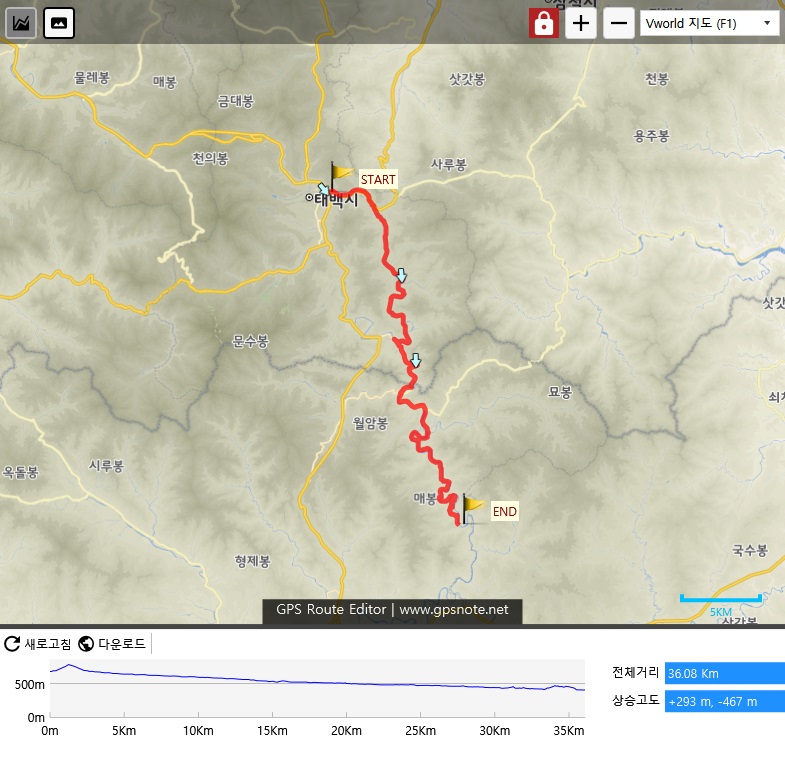Open the Vworld 지도 (F1) map dropdown
Image resolution: width=785 pixels, height=757 pixels.
click(x=709, y=24)
